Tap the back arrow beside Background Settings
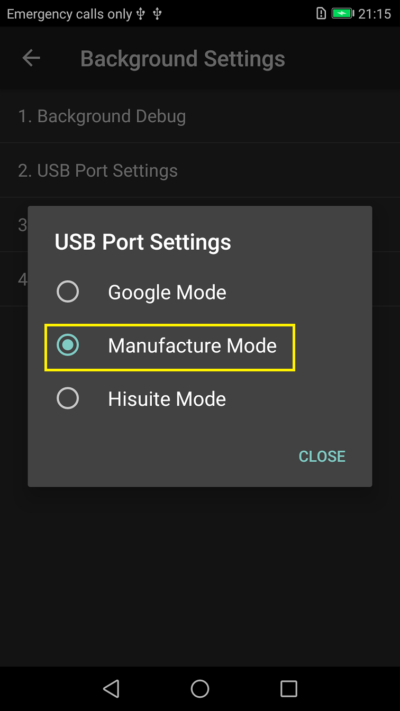 [x=31, y=58]
